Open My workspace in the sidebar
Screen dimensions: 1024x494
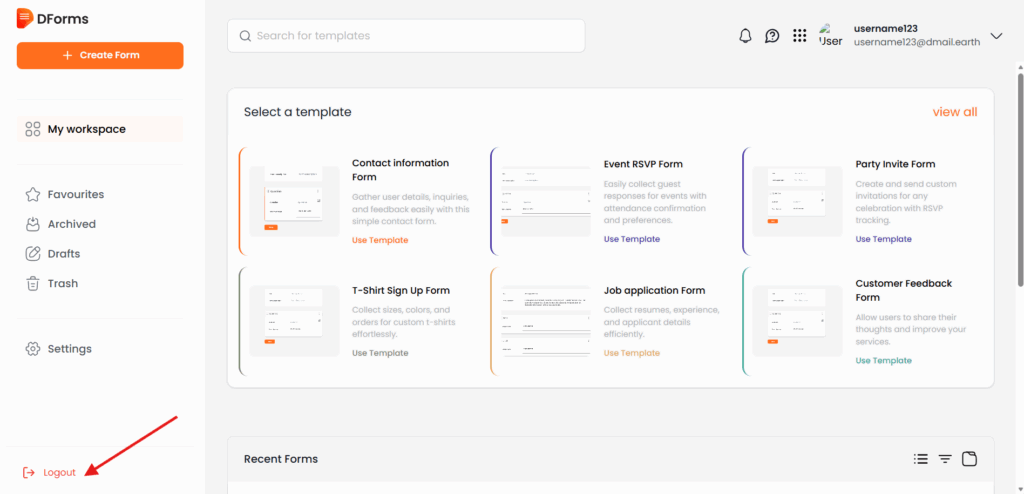coord(86,129)
